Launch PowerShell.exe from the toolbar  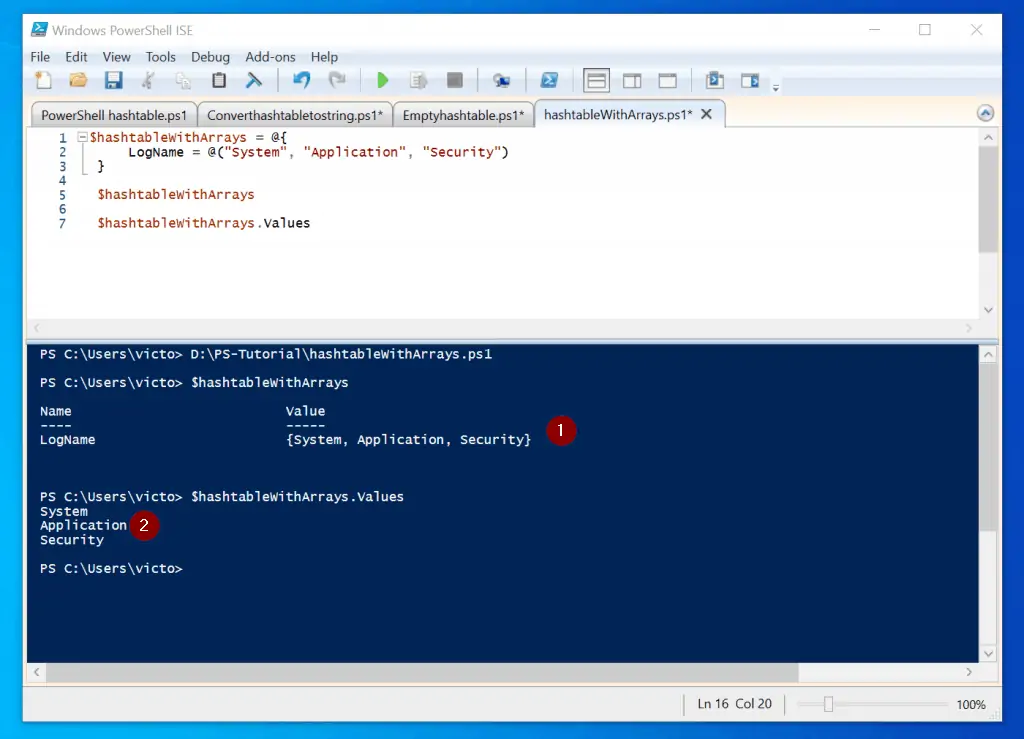point(550,80)
